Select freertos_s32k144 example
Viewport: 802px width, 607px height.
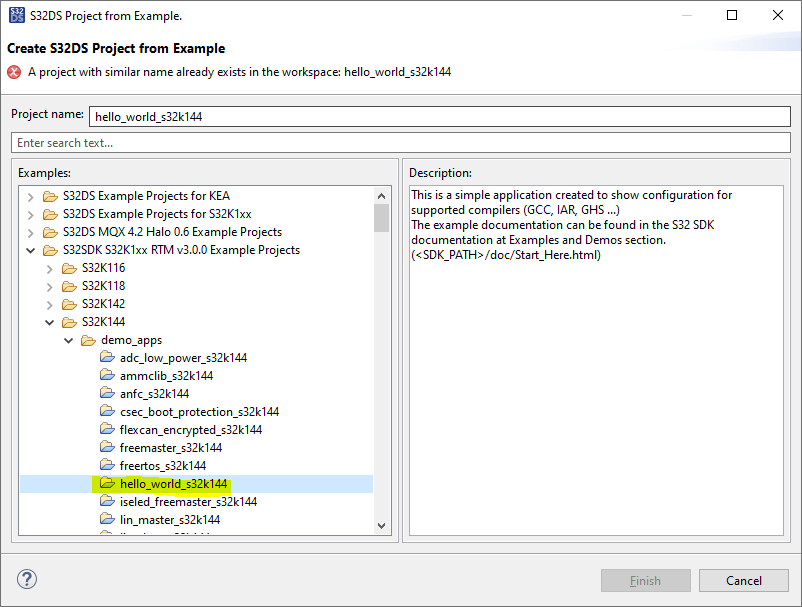(x=163, y=466)
